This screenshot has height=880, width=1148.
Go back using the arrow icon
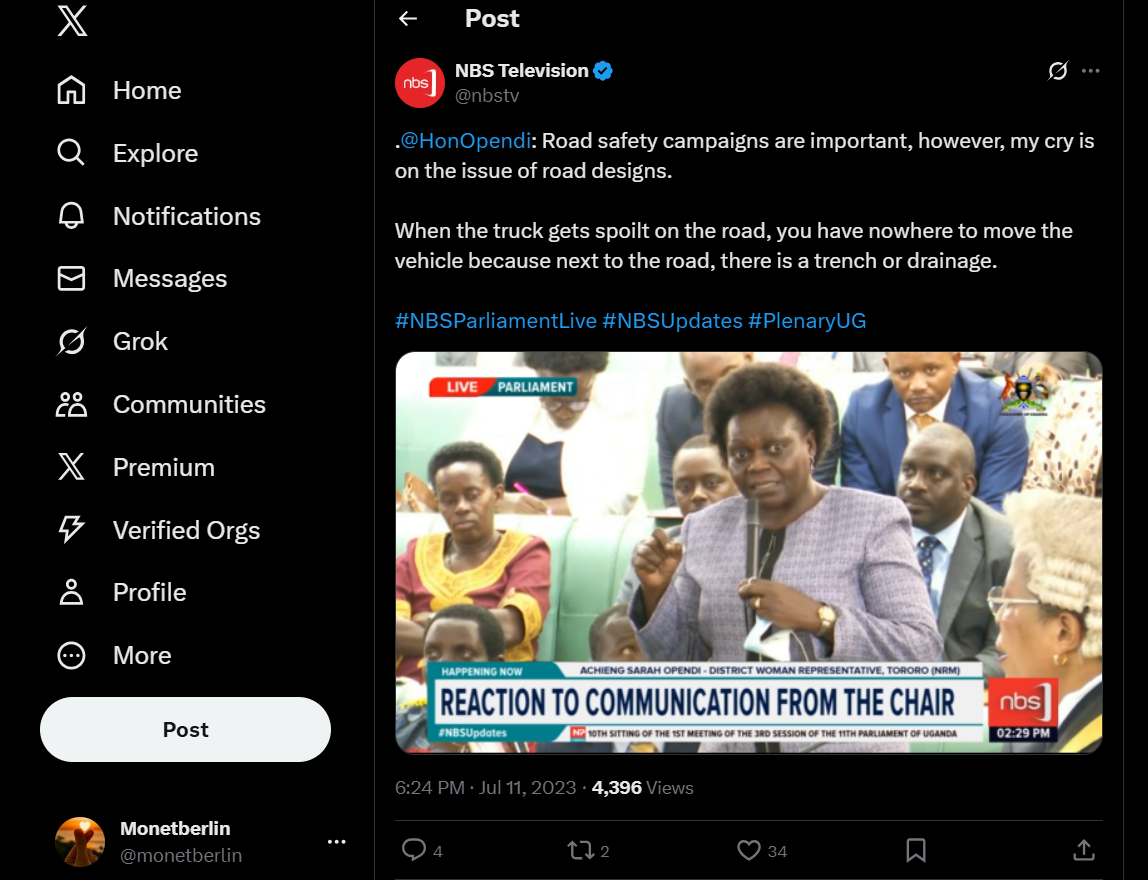click(407, 18)
